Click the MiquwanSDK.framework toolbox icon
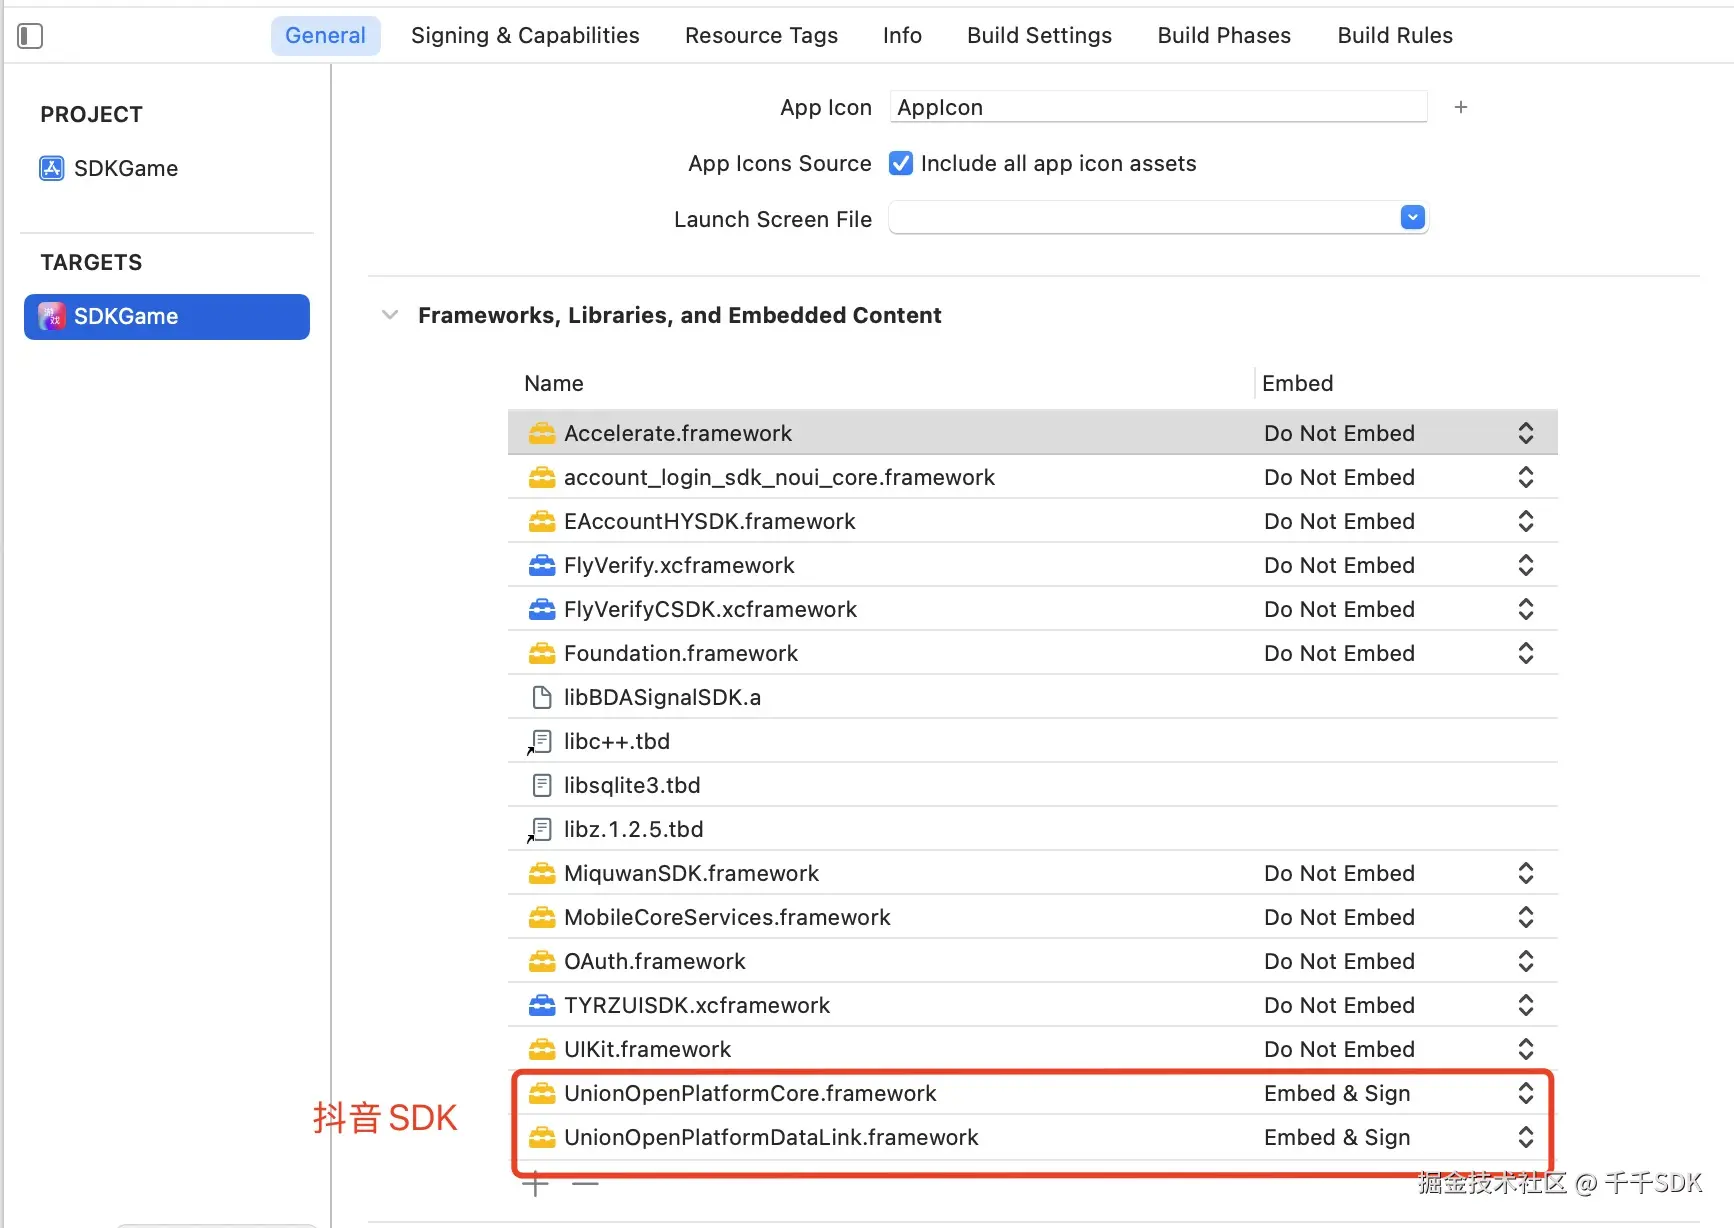The width and height of the screenshot is (1734, 1228). pos(542,873)
